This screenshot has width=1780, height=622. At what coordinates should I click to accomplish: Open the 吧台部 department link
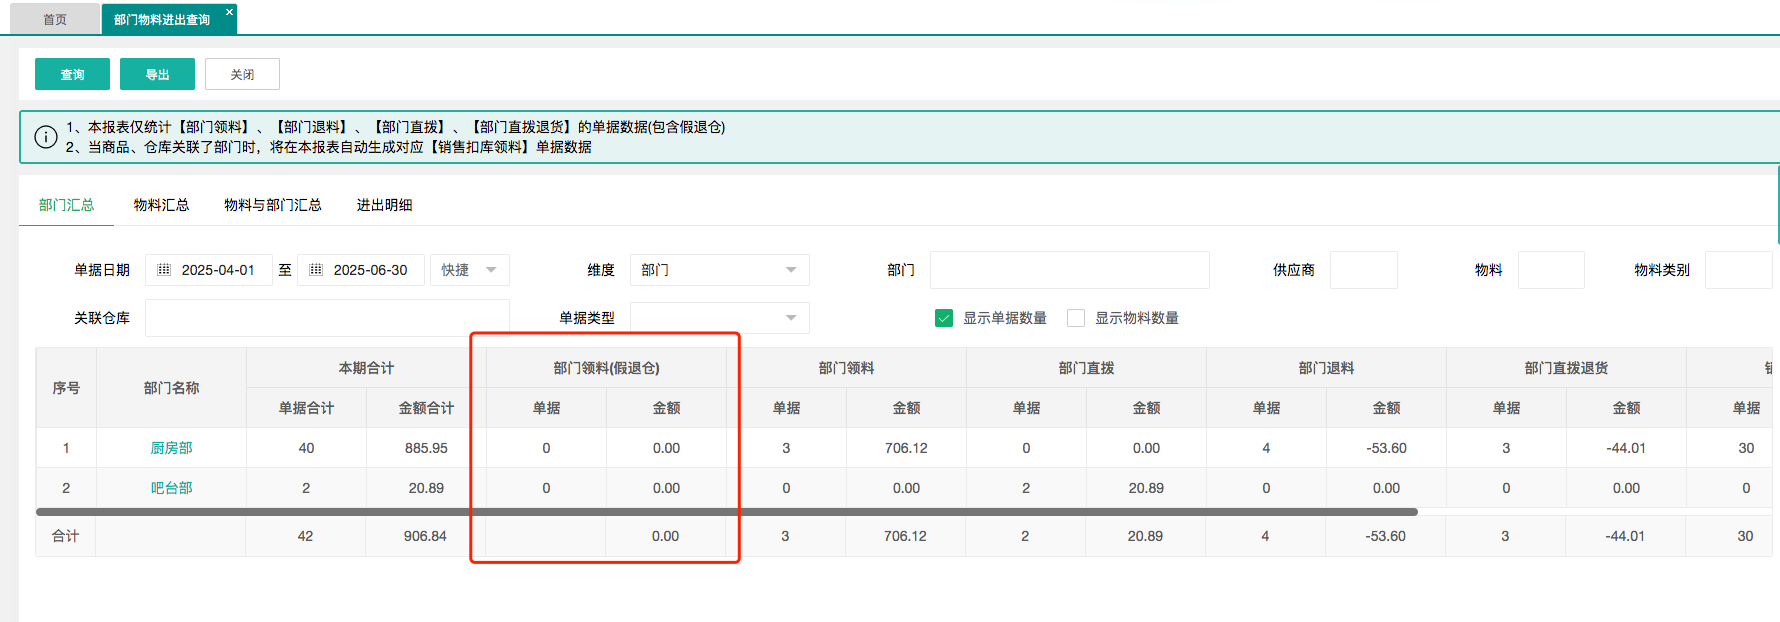(x=171, y=488)
